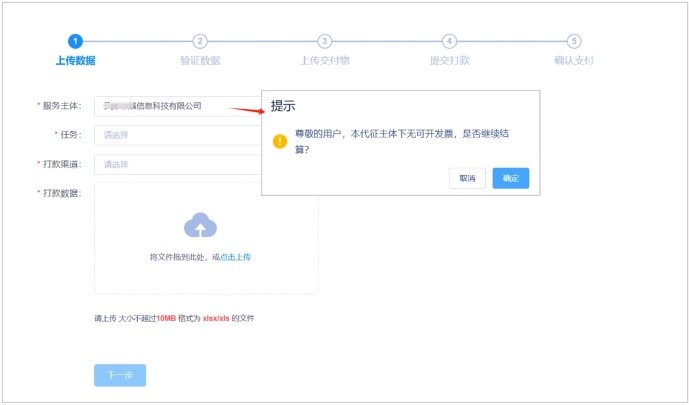
Task: Click the cloud upload icon
Action: point(200,225)
